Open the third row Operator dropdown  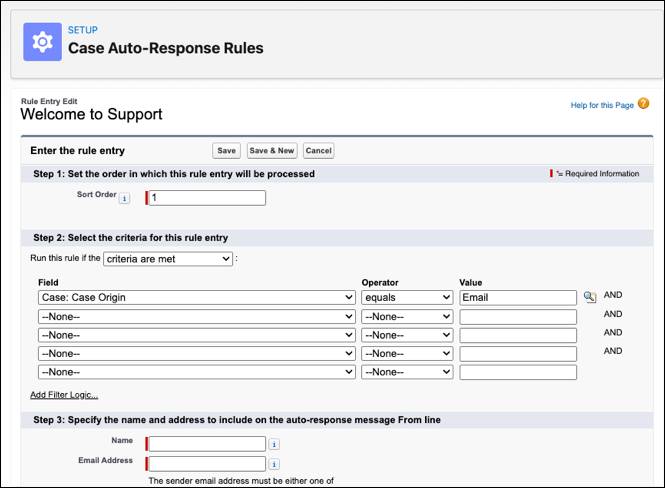point(407,335)
